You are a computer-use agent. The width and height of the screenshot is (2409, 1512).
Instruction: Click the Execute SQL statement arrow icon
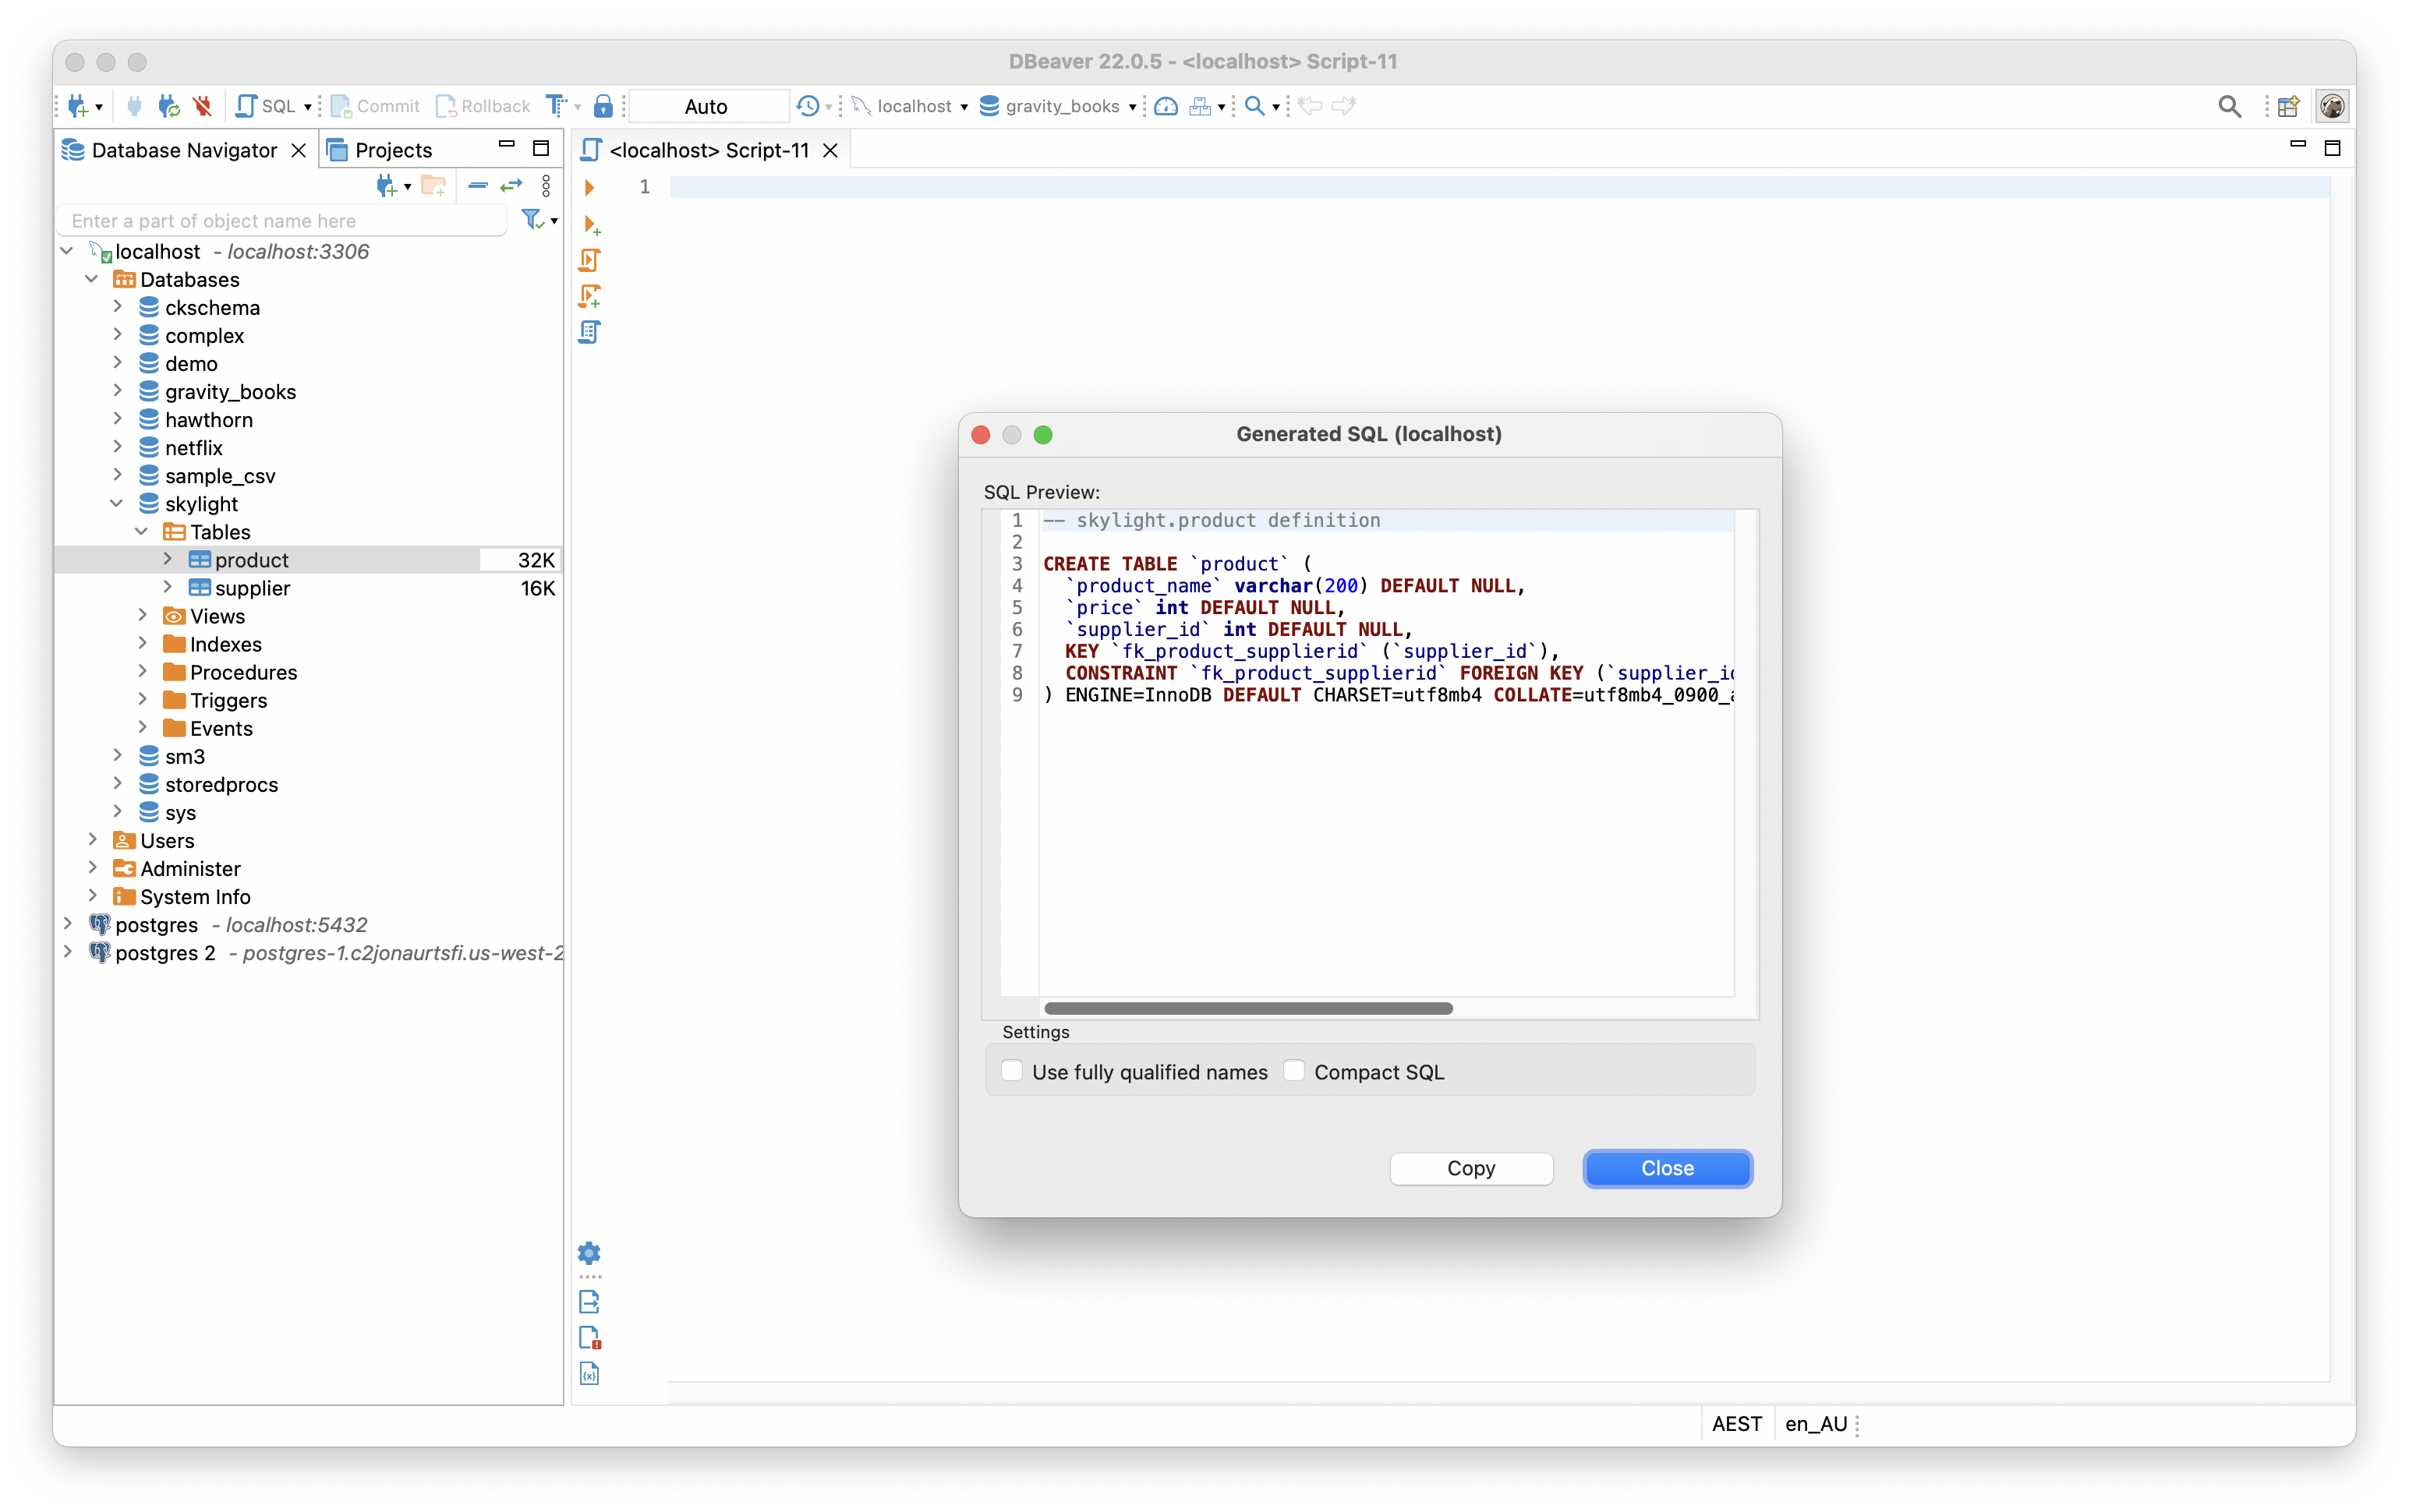(589, 188)
